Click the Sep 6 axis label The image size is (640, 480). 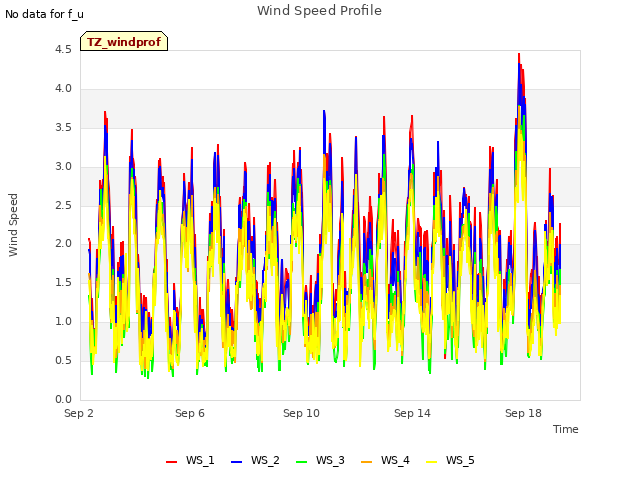190,413
